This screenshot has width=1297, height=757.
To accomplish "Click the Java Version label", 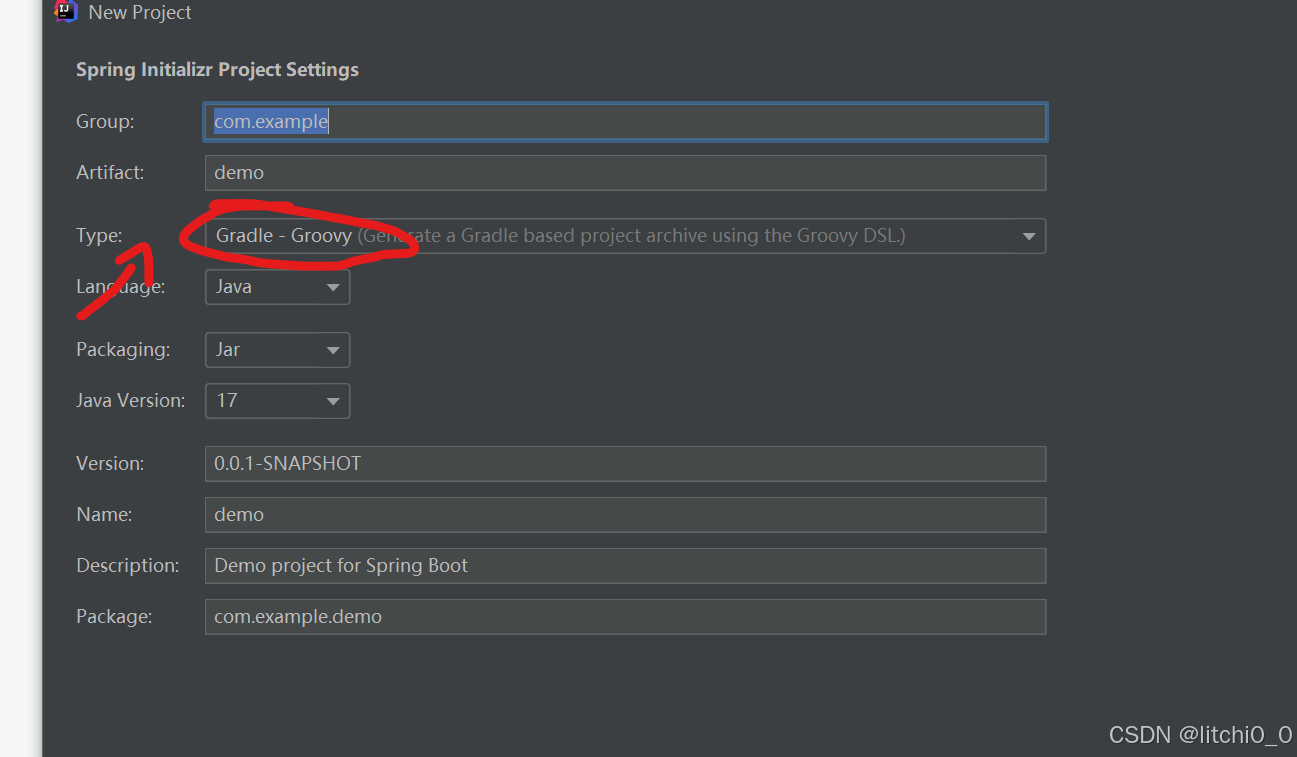I will click(130, 400).
